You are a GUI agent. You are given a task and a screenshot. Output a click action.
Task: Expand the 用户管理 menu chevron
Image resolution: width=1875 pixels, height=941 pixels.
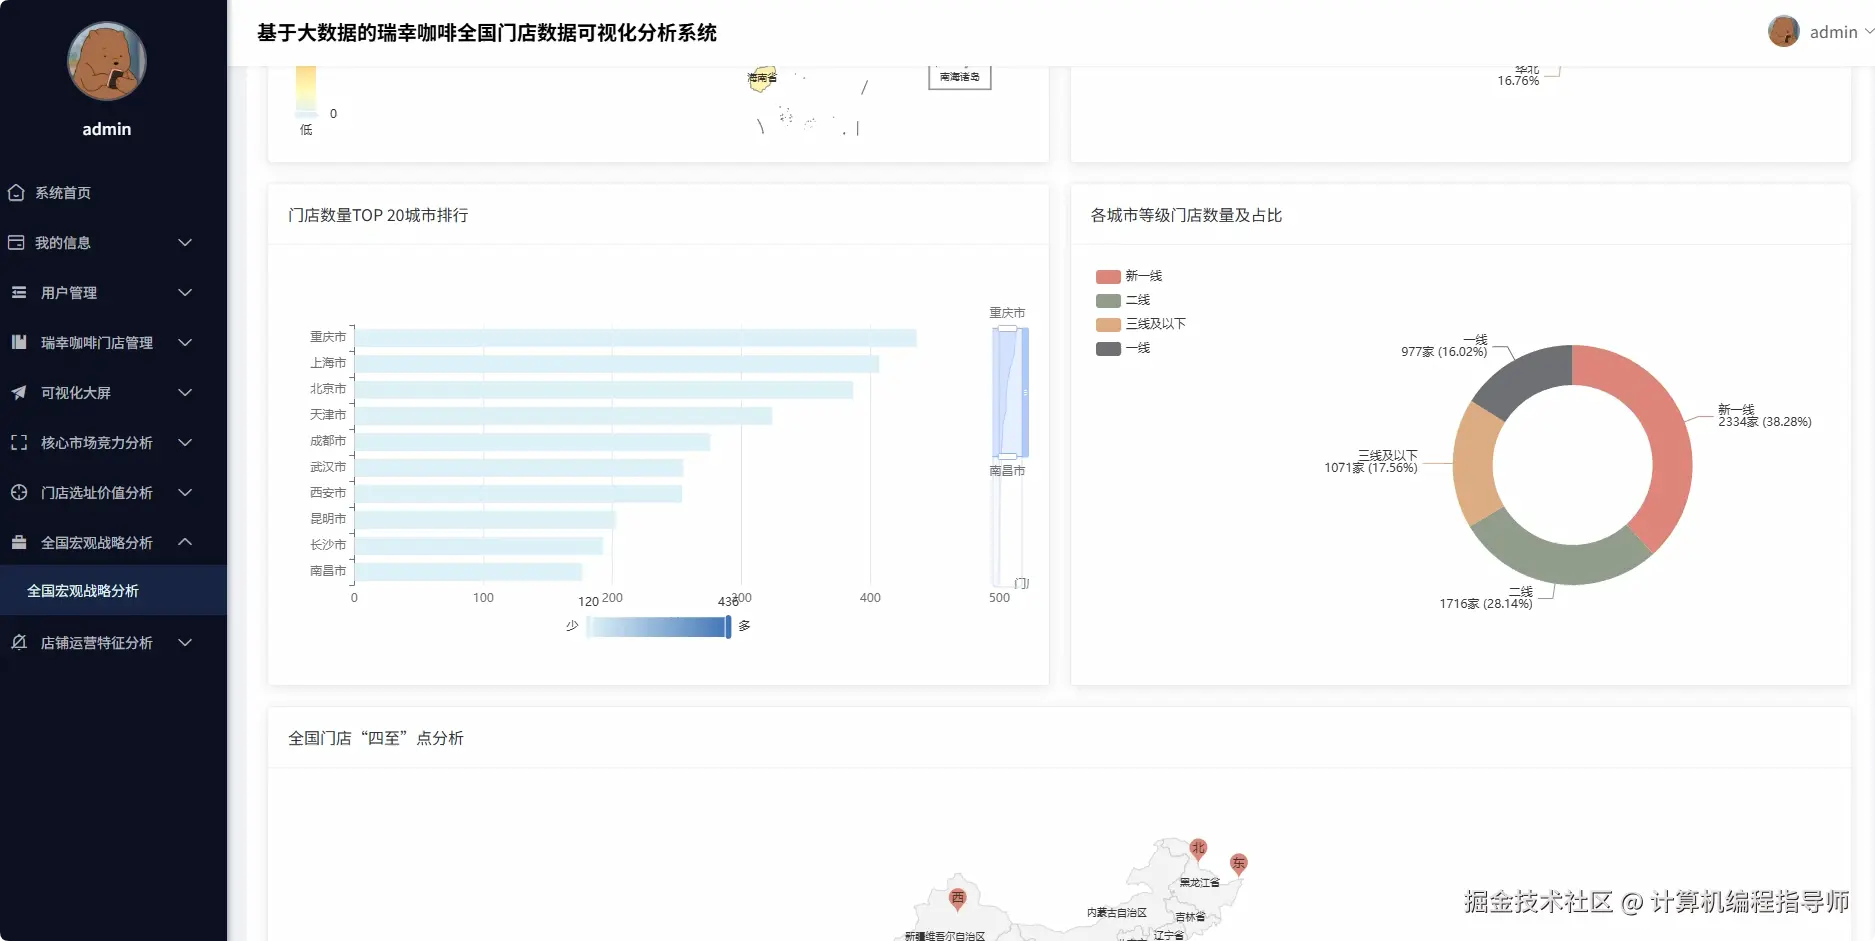pyautogui.click(x=184, y=292)
